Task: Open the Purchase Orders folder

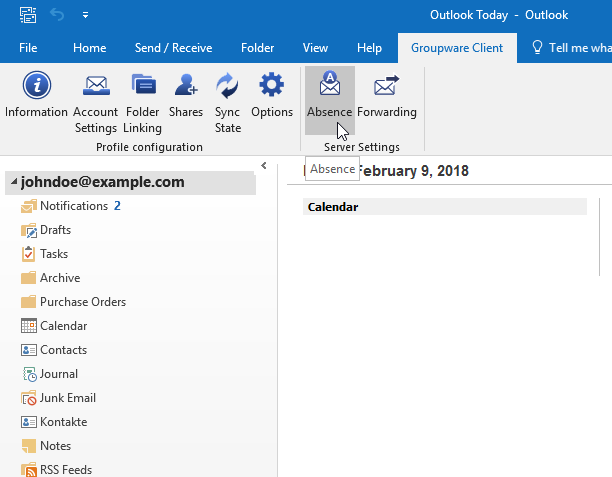Action: 83,302
